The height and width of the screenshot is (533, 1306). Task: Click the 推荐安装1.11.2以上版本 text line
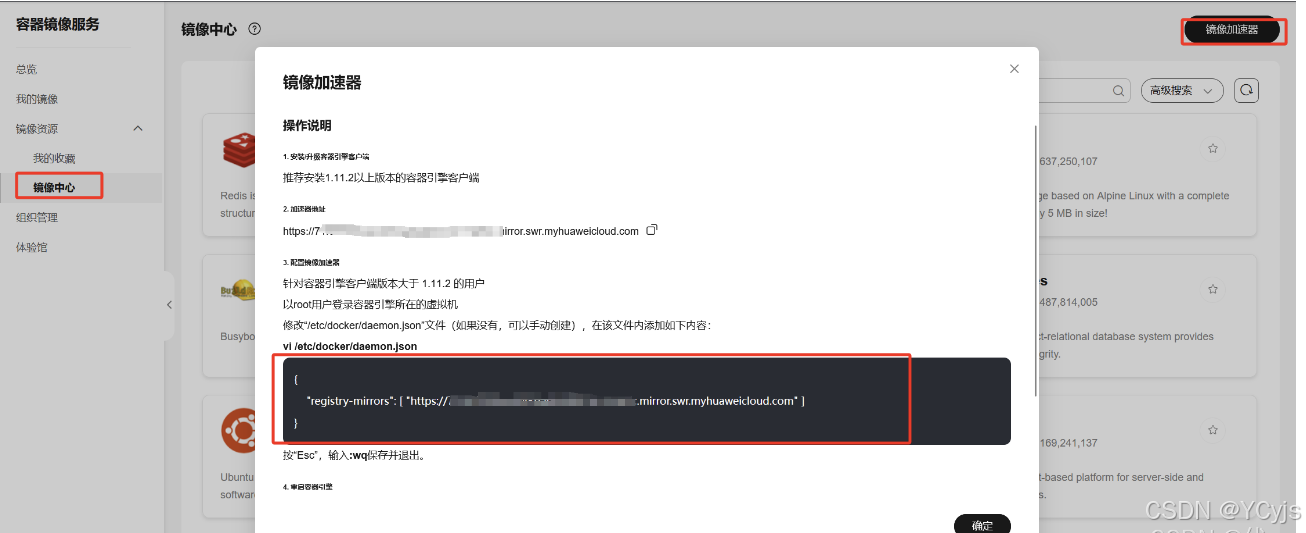pos(381,178)
